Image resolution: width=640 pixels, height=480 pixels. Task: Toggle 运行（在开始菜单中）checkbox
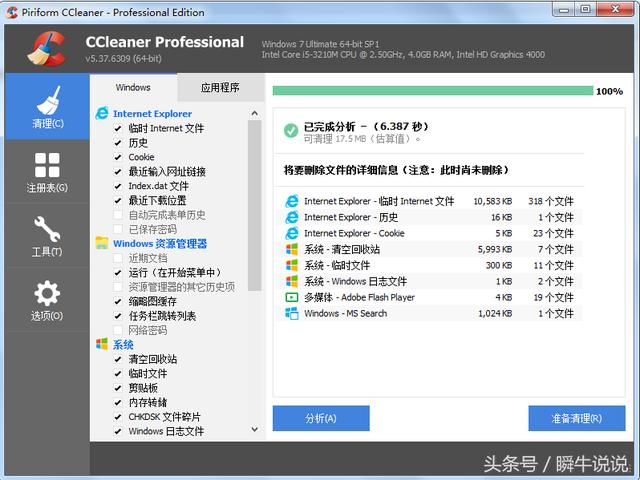coord(118,272)
